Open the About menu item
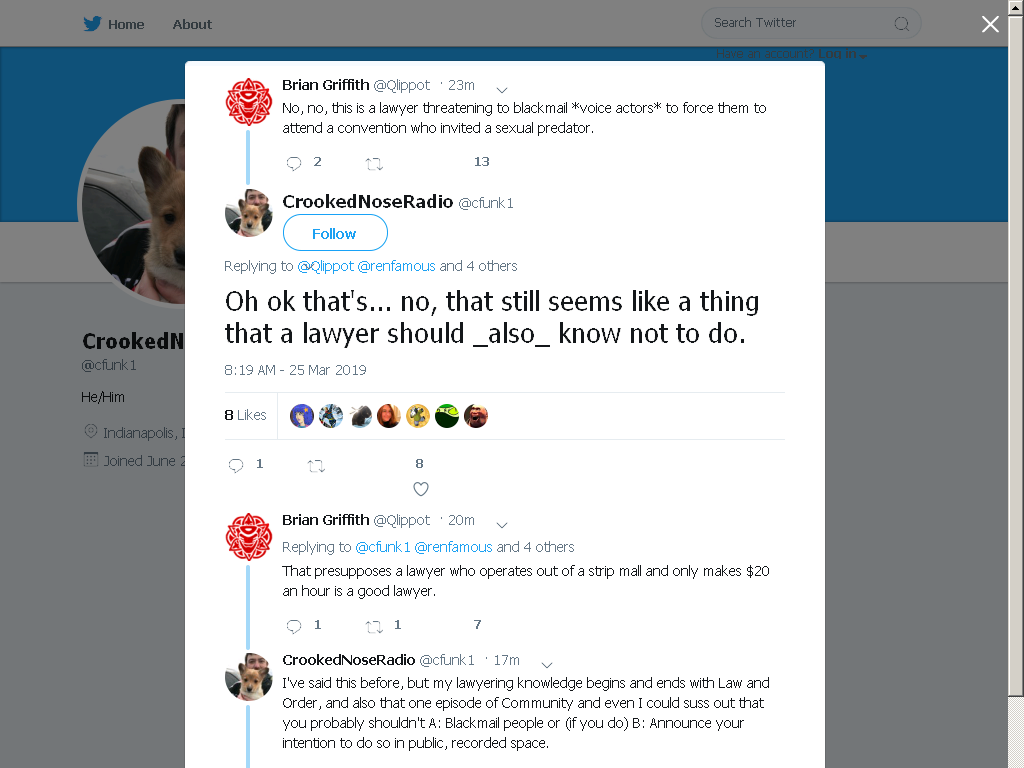 point(192,24)
